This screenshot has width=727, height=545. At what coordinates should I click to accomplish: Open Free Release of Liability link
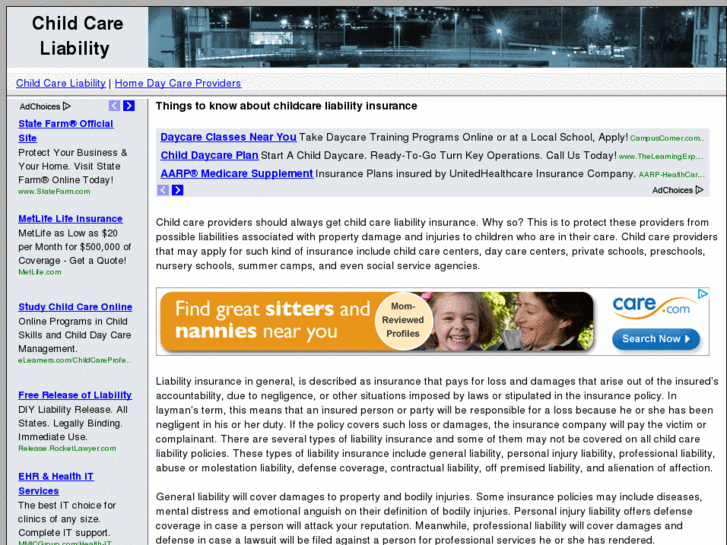[x=75, y=395]
